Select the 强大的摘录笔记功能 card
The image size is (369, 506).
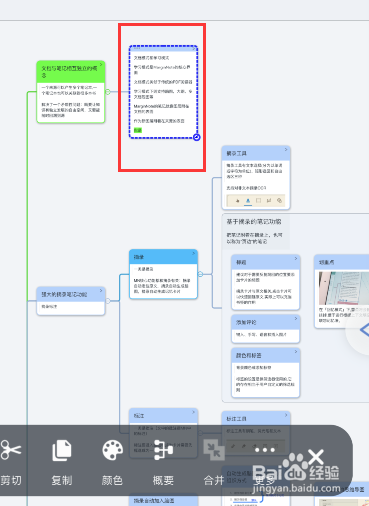pyautogui.click(x=71, y=301)
